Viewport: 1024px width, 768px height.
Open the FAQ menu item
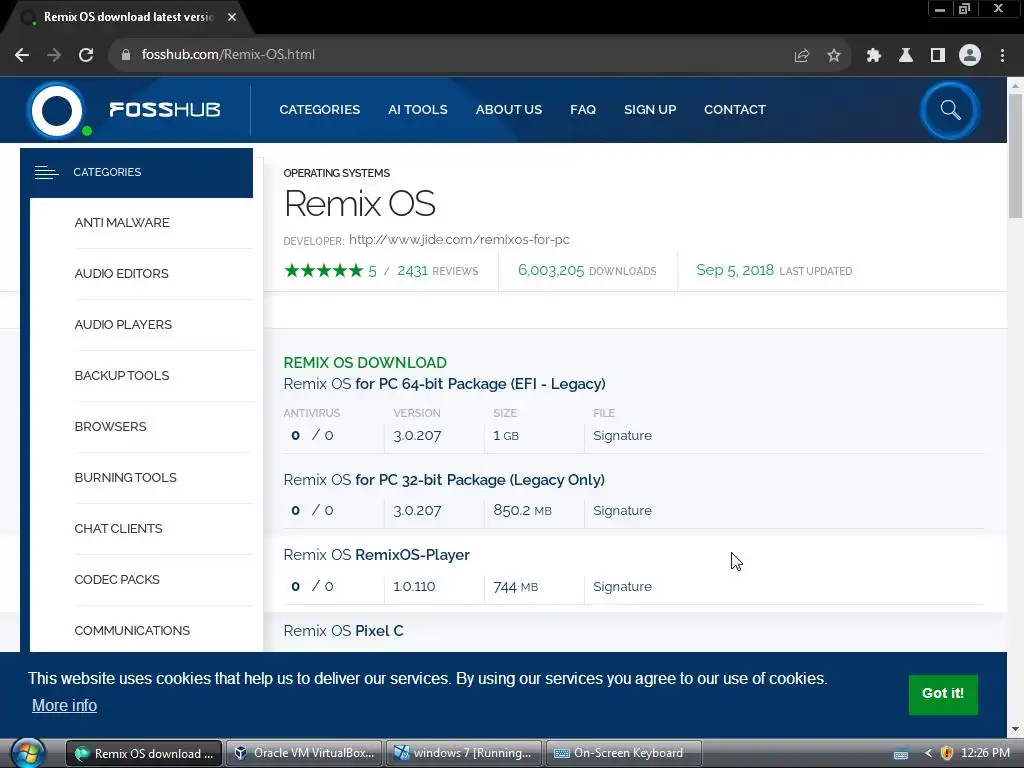(583, 110)
